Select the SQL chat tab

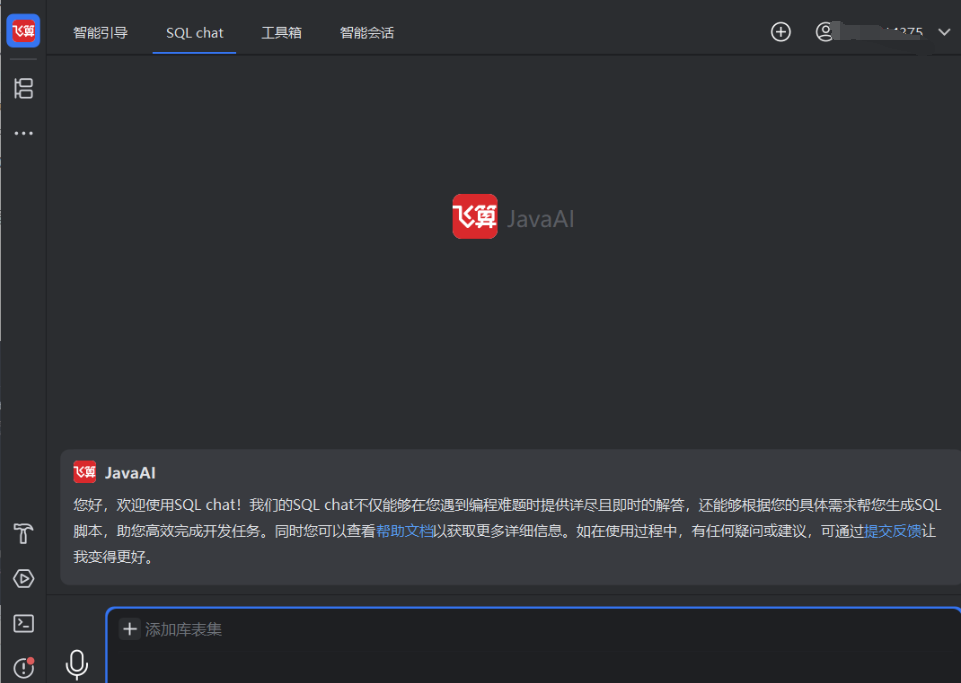[194, 33]
